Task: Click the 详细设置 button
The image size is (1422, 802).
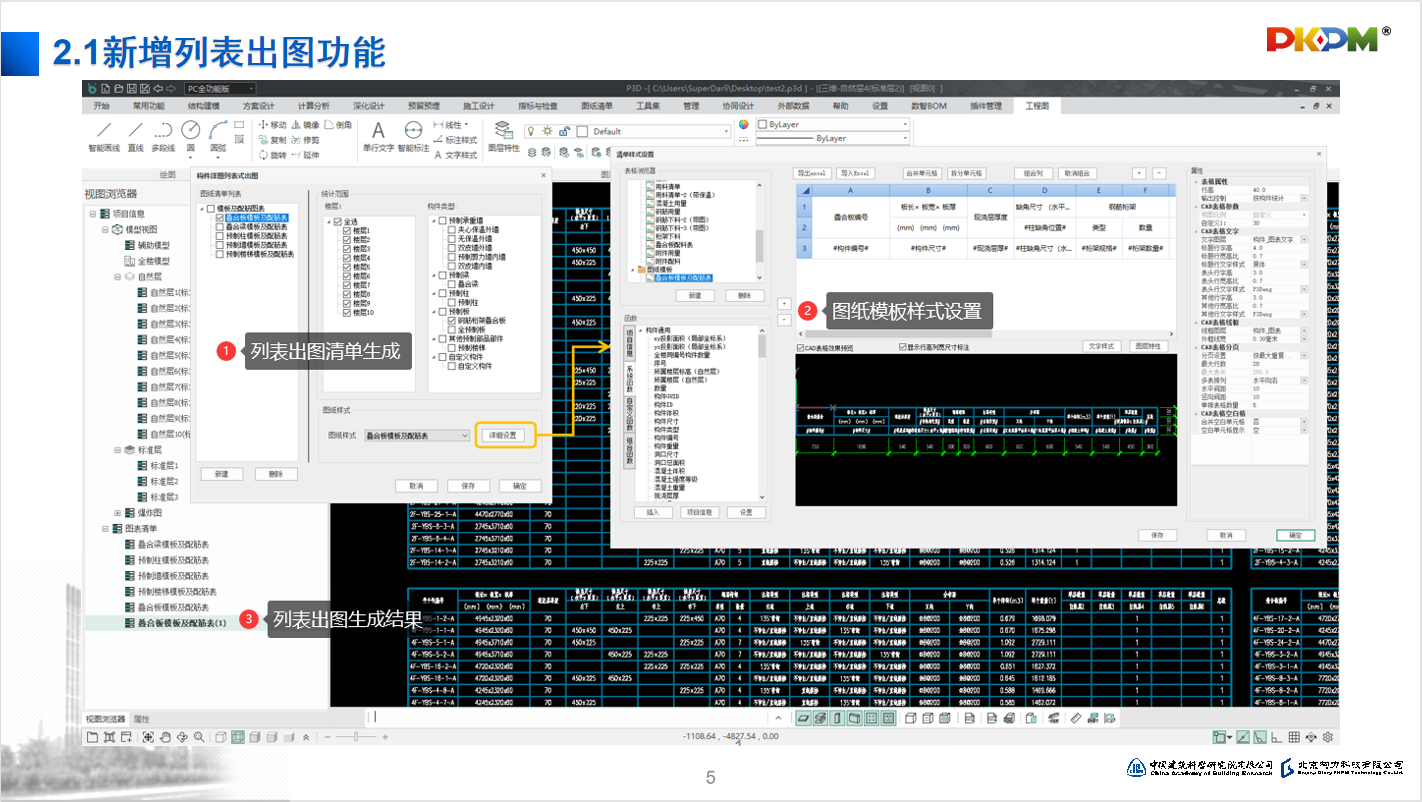Action: point(503,435)
